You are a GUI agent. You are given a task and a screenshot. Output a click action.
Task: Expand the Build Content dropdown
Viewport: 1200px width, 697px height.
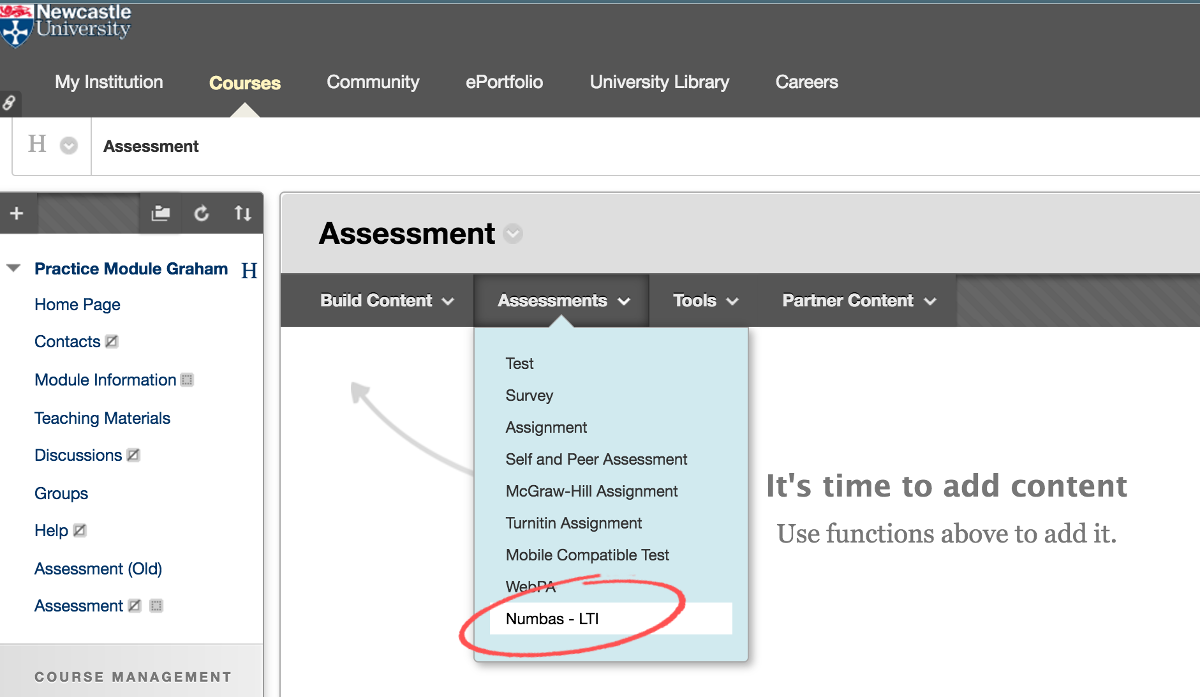click(x=386, y=301)
